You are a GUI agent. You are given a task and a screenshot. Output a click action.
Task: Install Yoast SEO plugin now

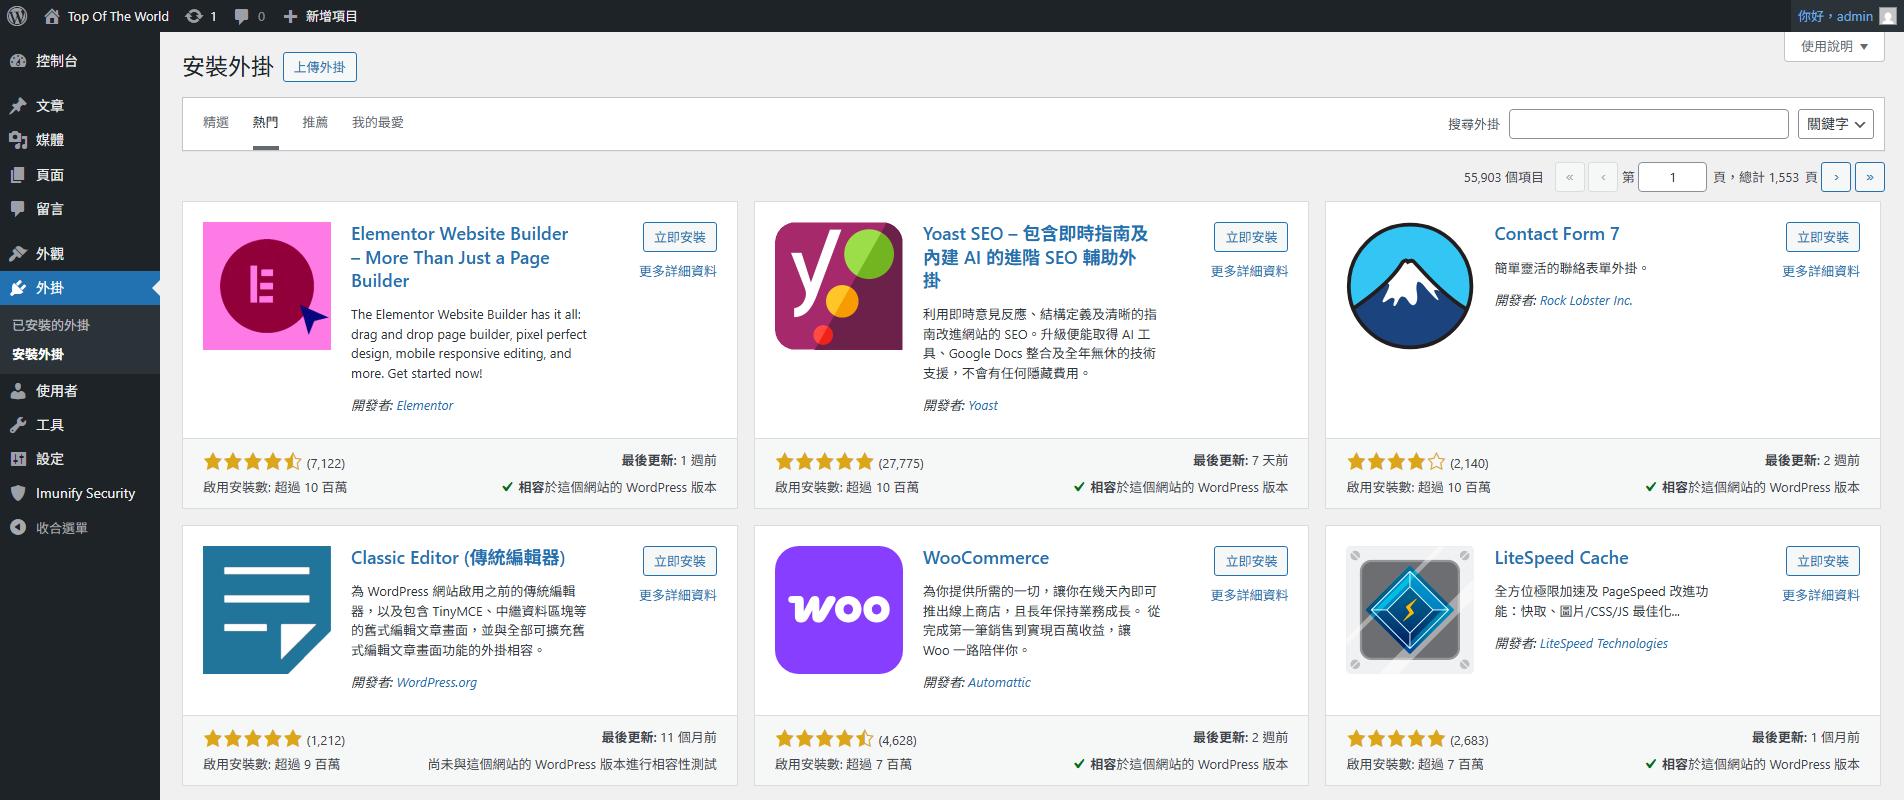coord(1251,237)
